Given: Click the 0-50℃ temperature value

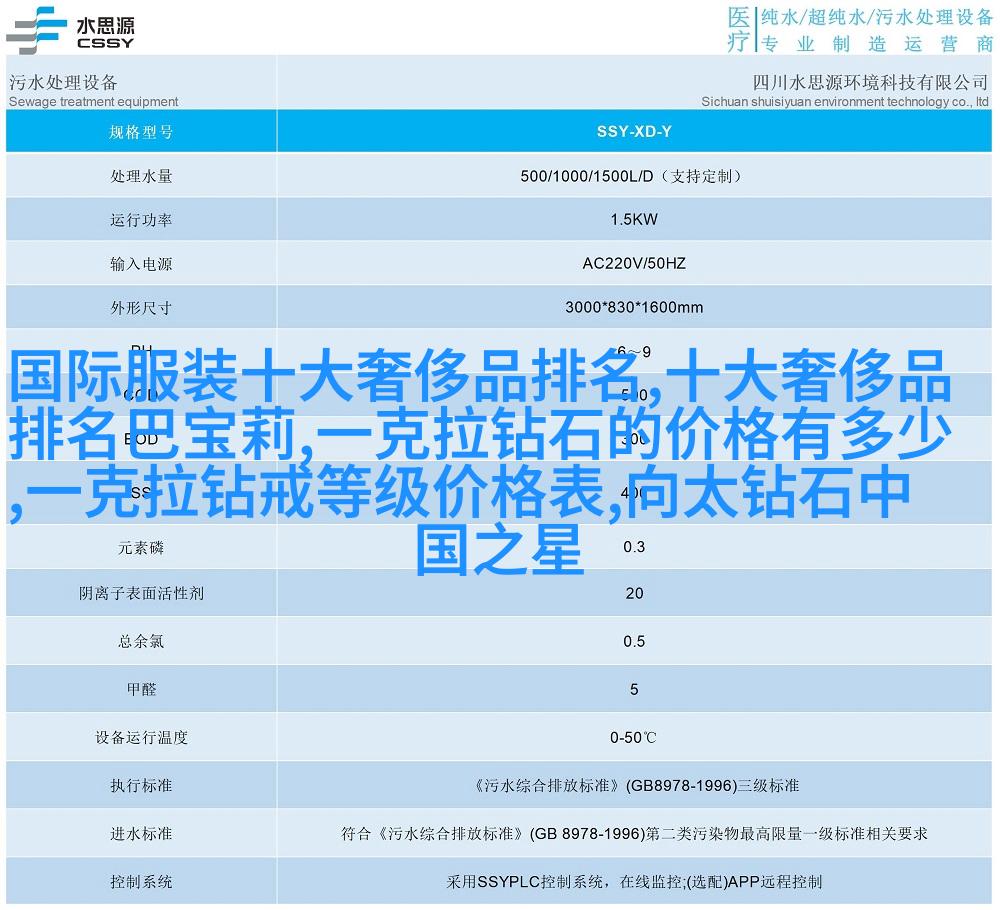Looking at the screenshot, I should click(x=633, y=738).
